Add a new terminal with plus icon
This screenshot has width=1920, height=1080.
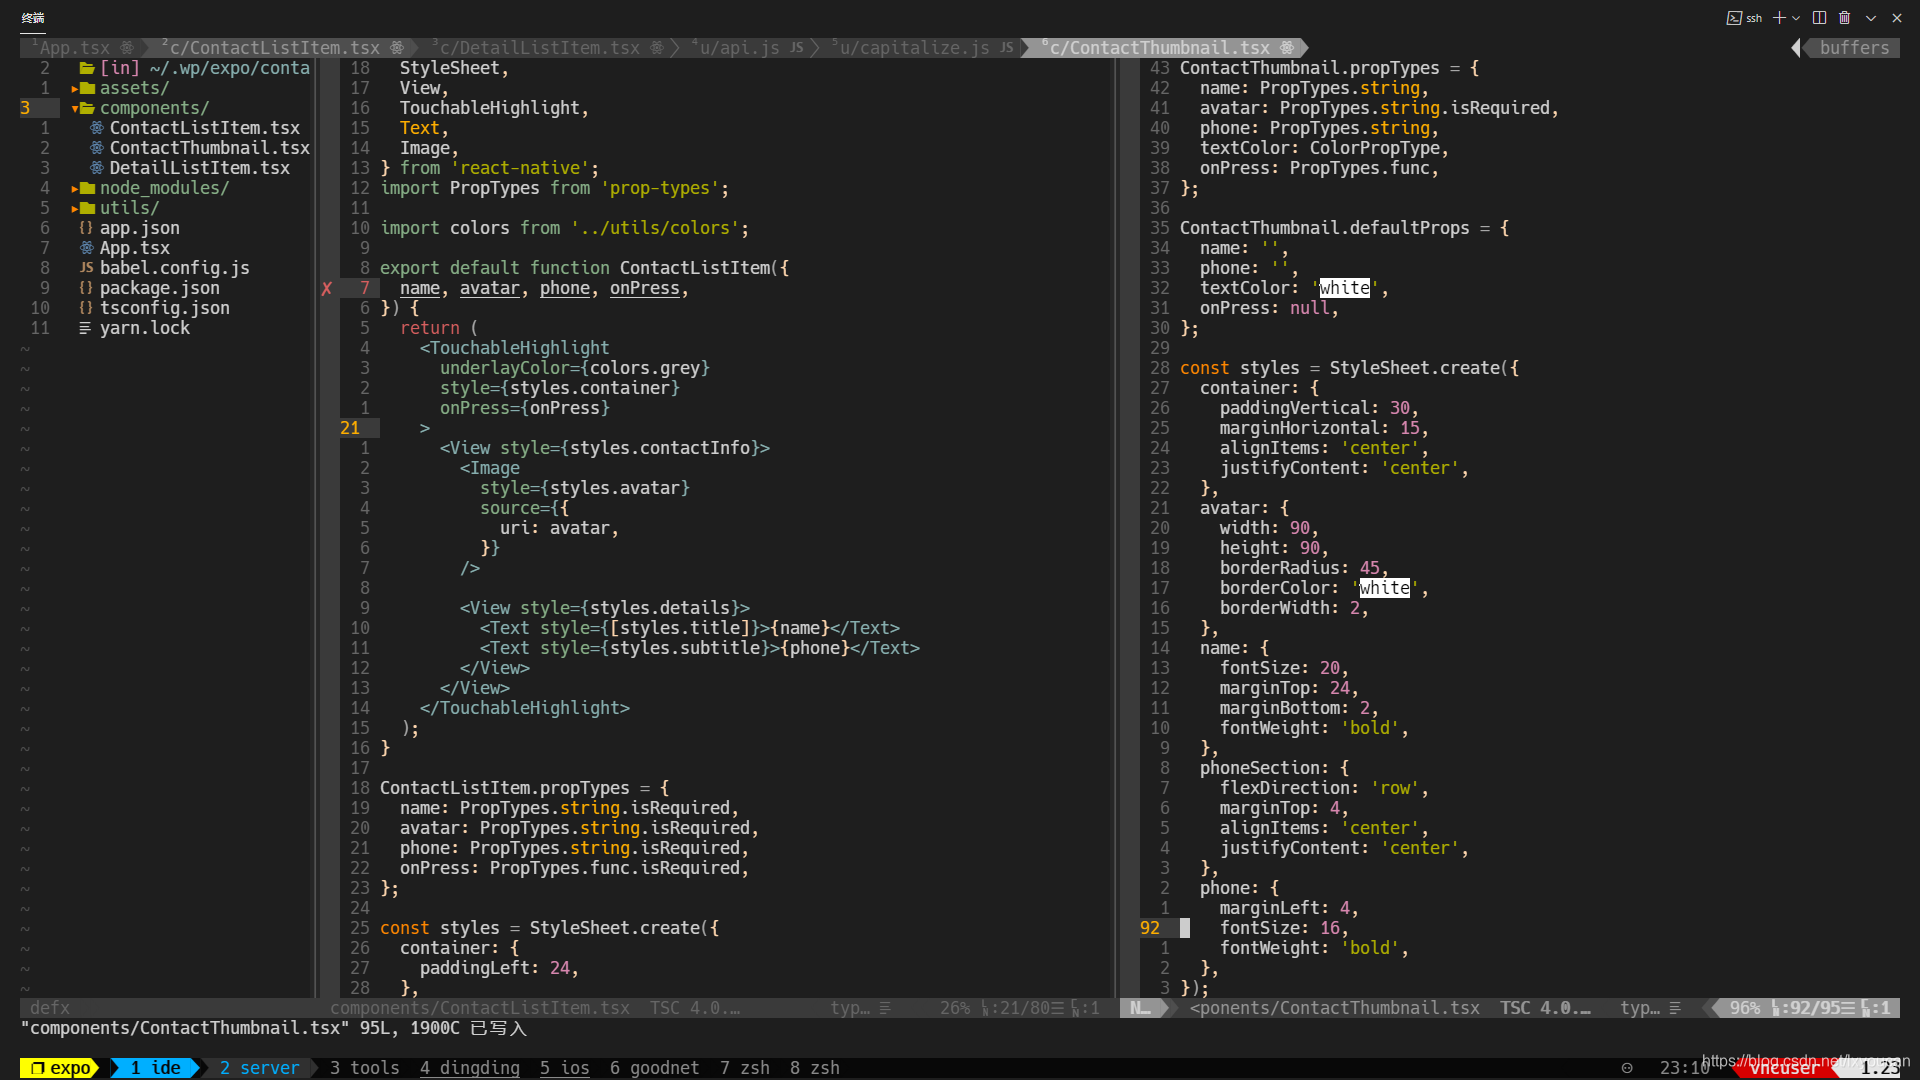click(1779, 18)
